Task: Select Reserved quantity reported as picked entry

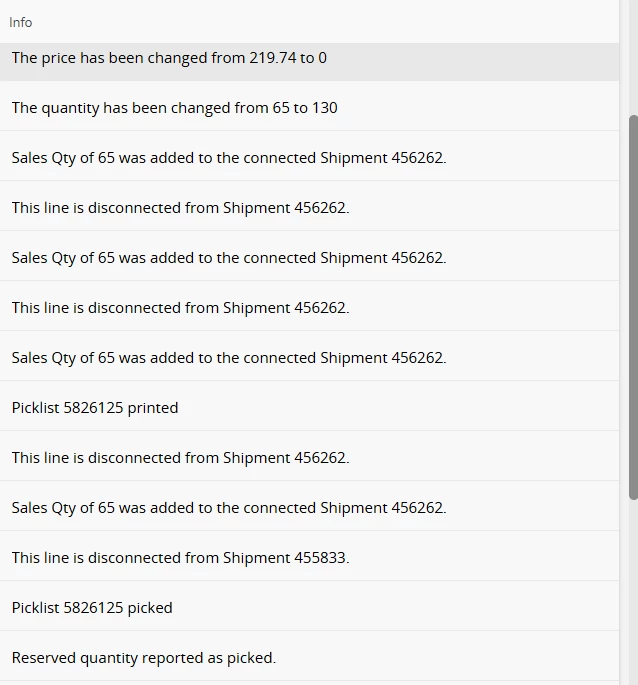Action: pyautogui.click(x=309, y=657)
